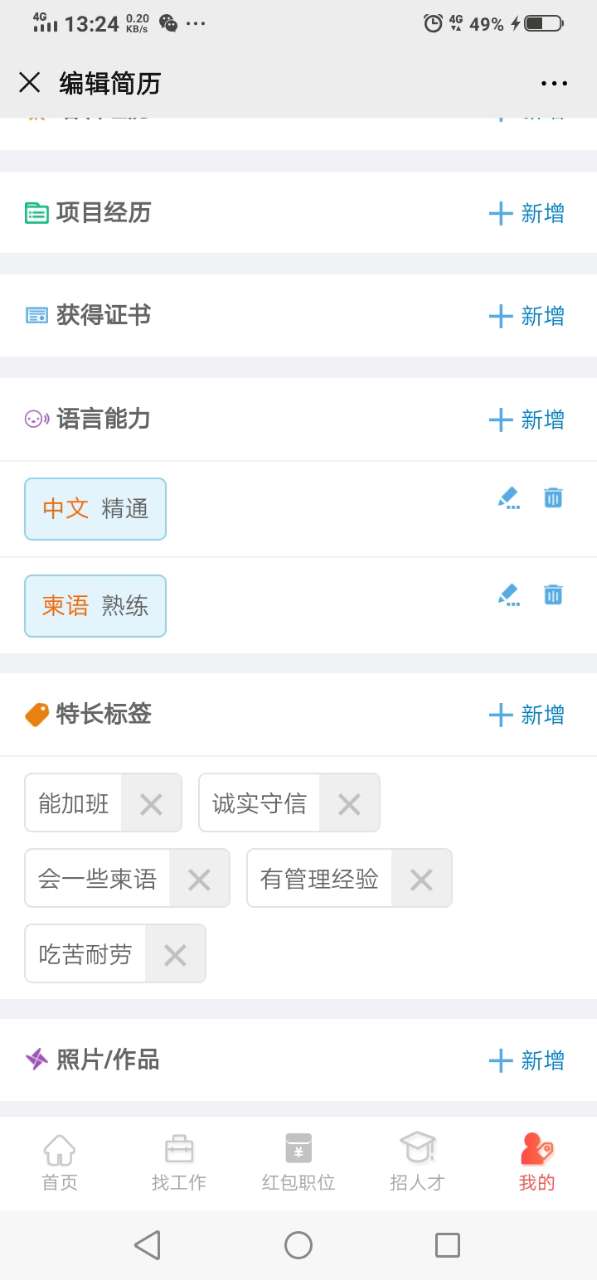The image size is (597, 1280).
Task: Remove the 有管理经验 tag
Action: (x=421, y=880)
